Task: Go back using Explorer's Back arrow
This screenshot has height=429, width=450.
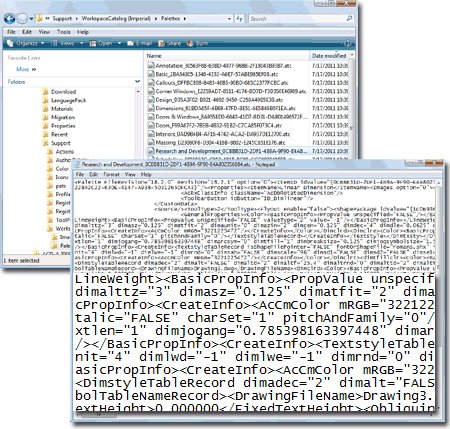Action: click(x=9, y=19)
